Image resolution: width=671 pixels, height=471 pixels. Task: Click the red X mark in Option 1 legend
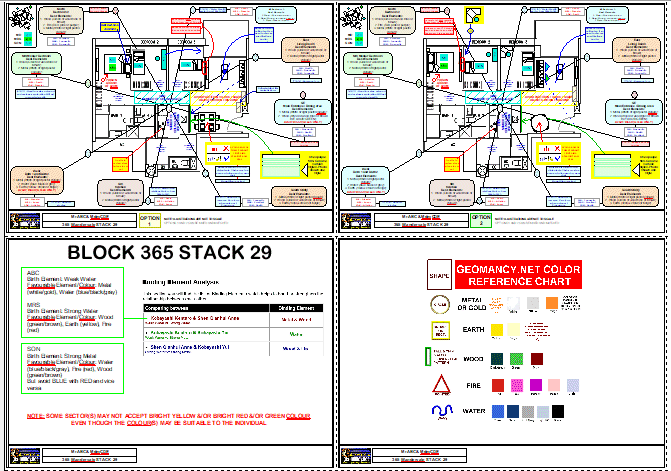(x=226, y=149)
